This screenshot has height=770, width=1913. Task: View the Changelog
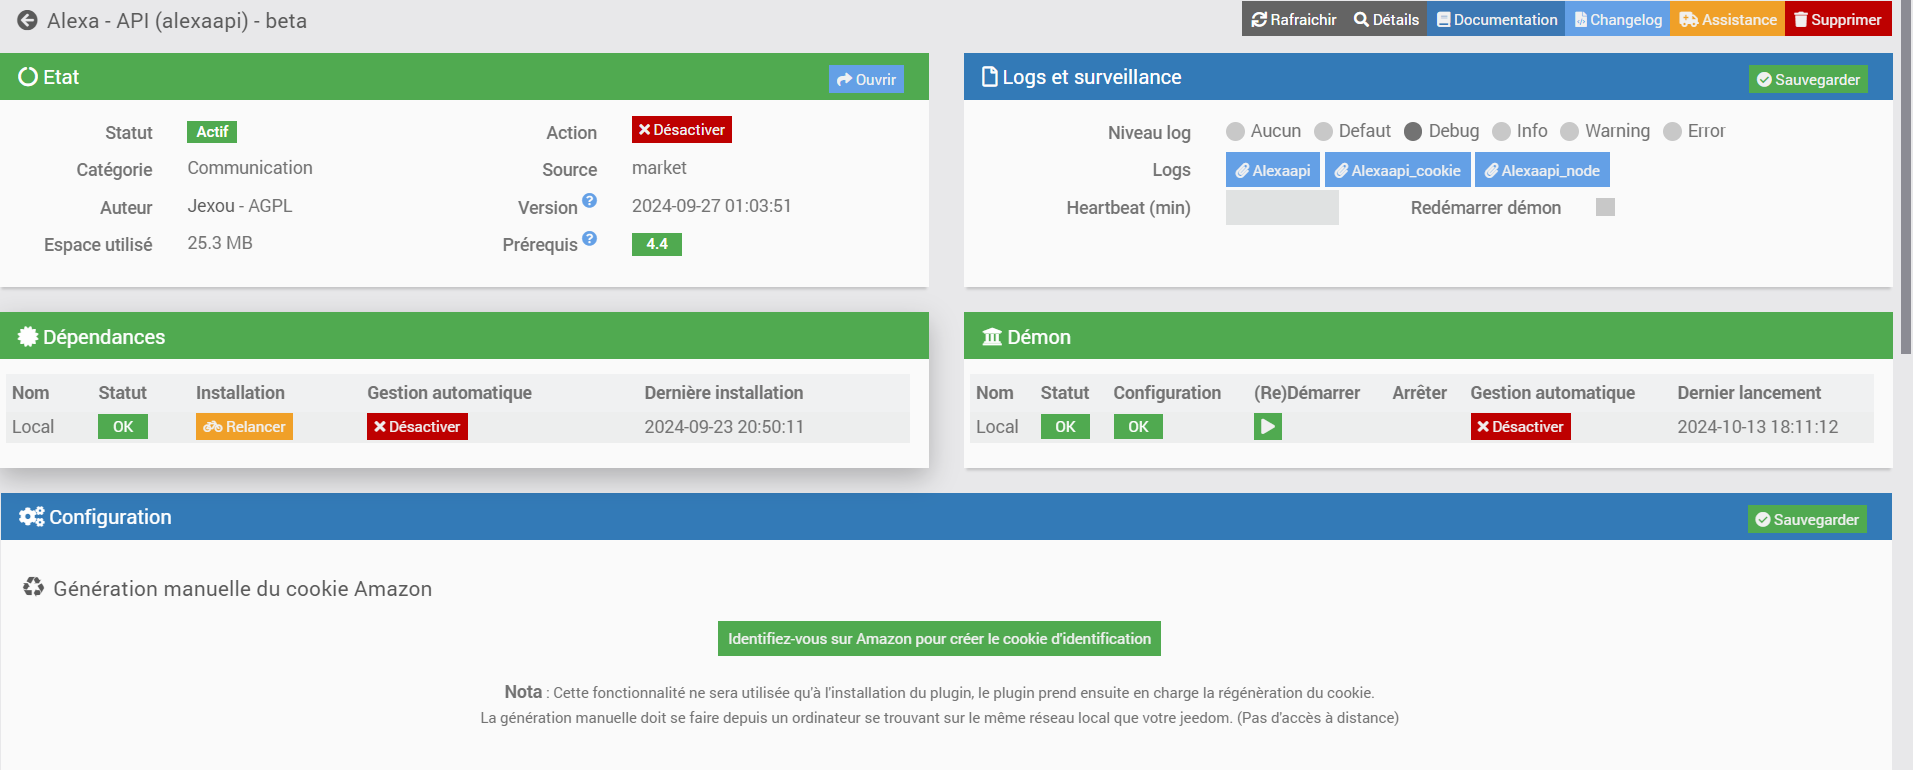pos(1618,19)
